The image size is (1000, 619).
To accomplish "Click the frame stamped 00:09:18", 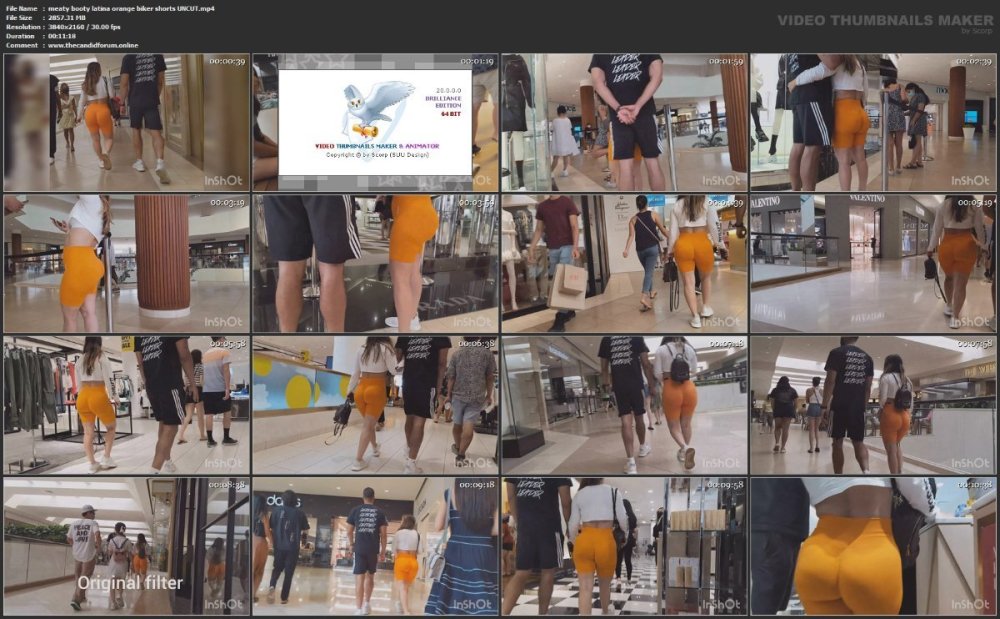I will point(376,547).
